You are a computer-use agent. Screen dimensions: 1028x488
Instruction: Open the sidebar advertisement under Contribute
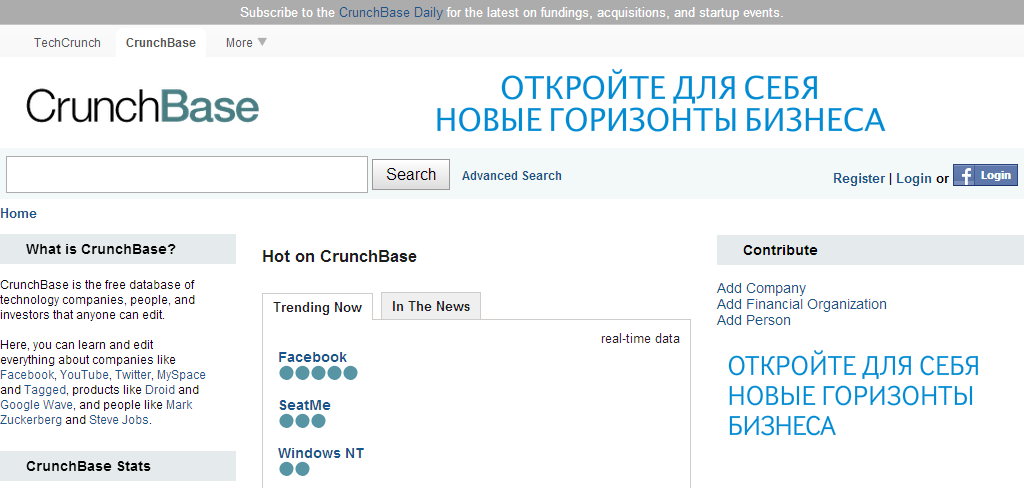pyautogui.click(x=854, y=396)
